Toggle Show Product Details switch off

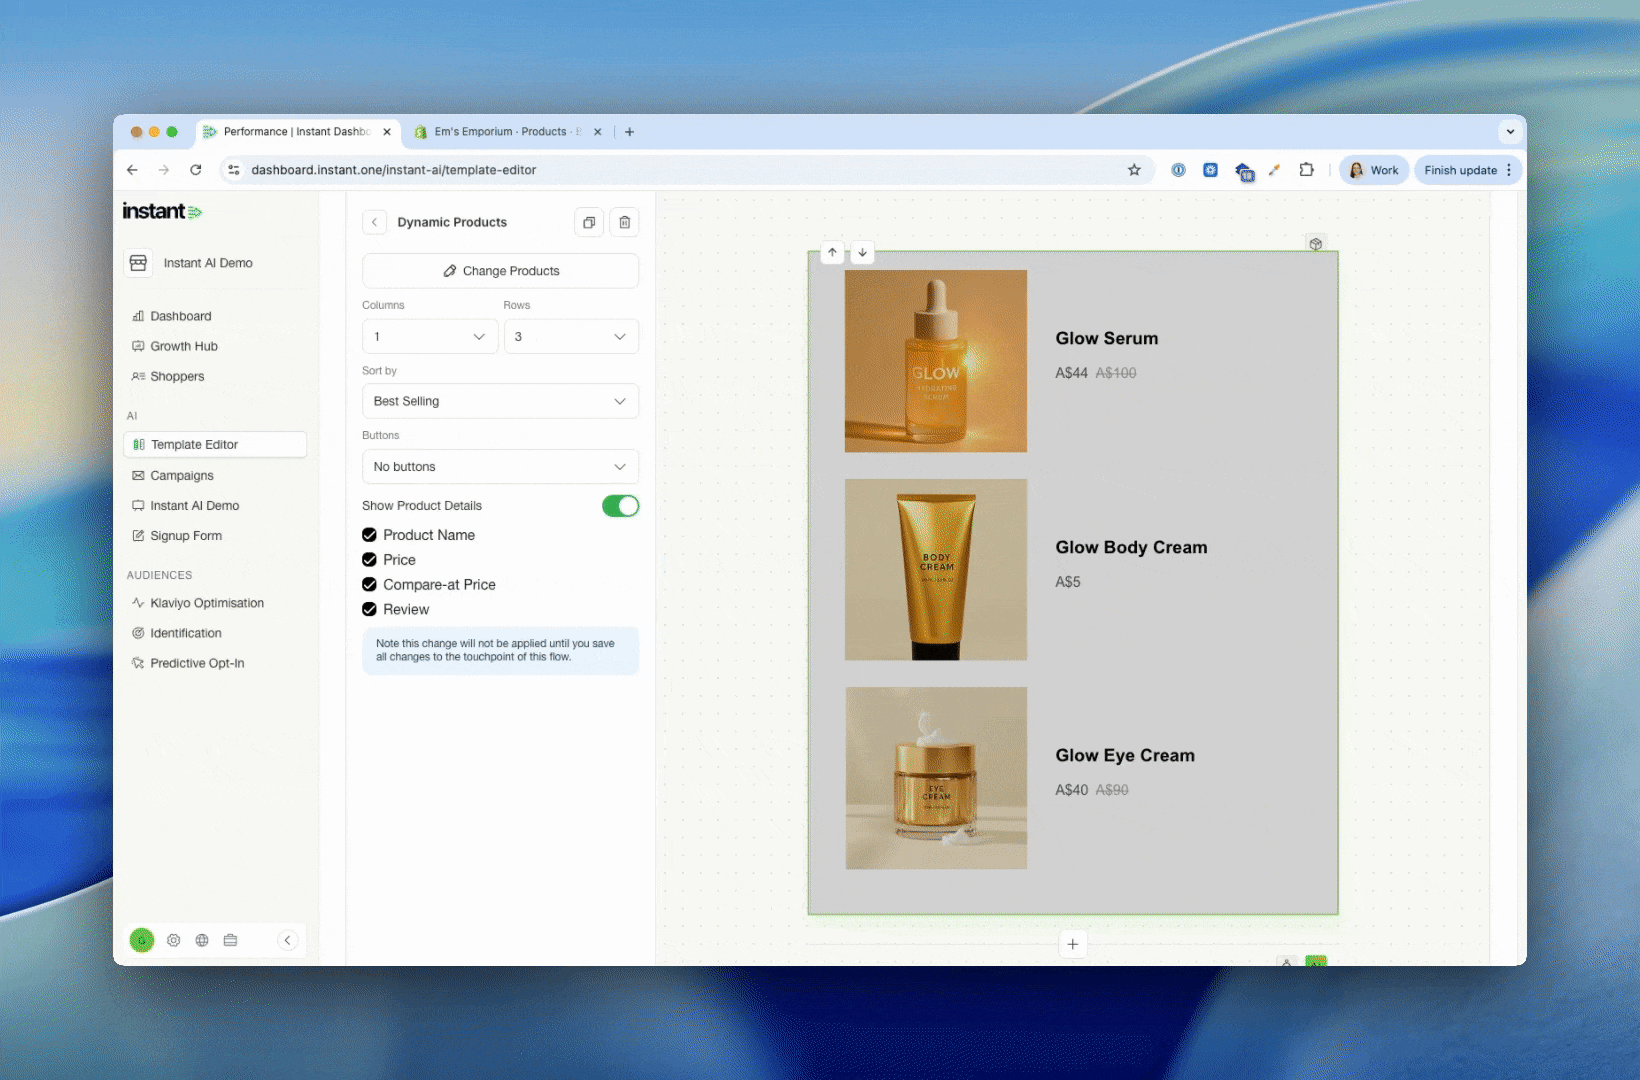(x=620, y=506)
